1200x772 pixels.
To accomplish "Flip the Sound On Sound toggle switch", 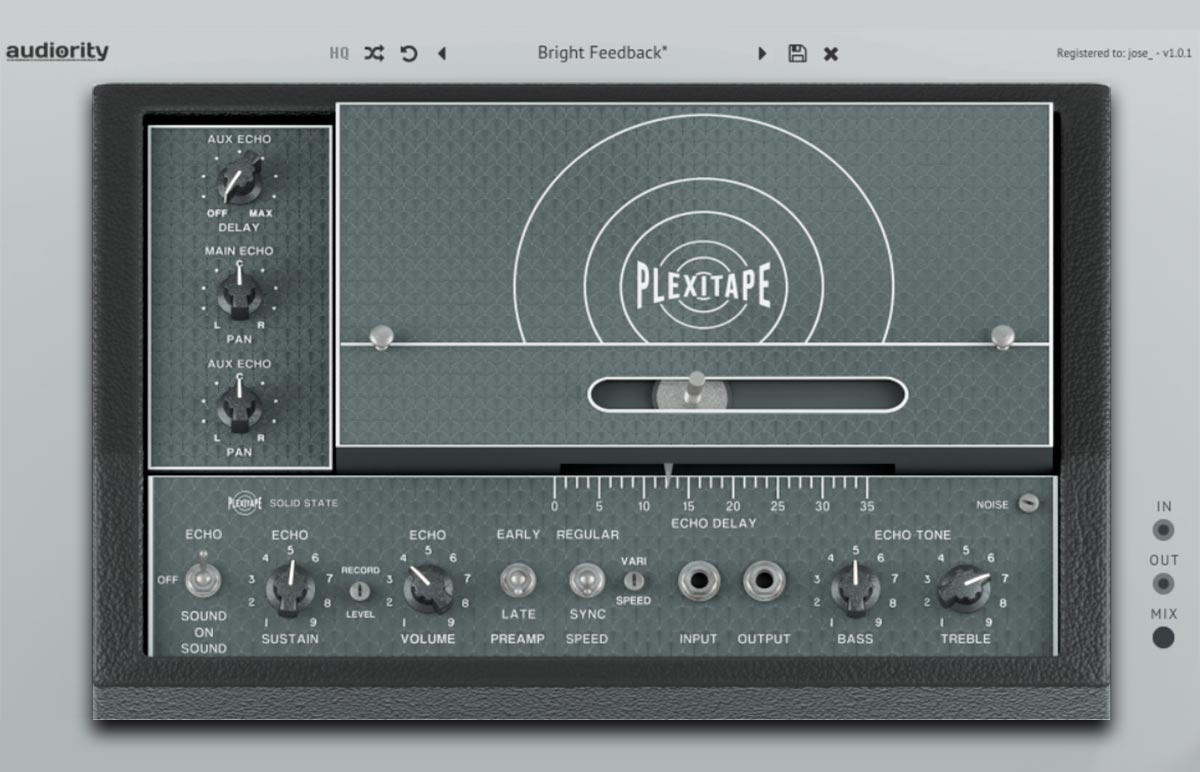I will [205, 576].
